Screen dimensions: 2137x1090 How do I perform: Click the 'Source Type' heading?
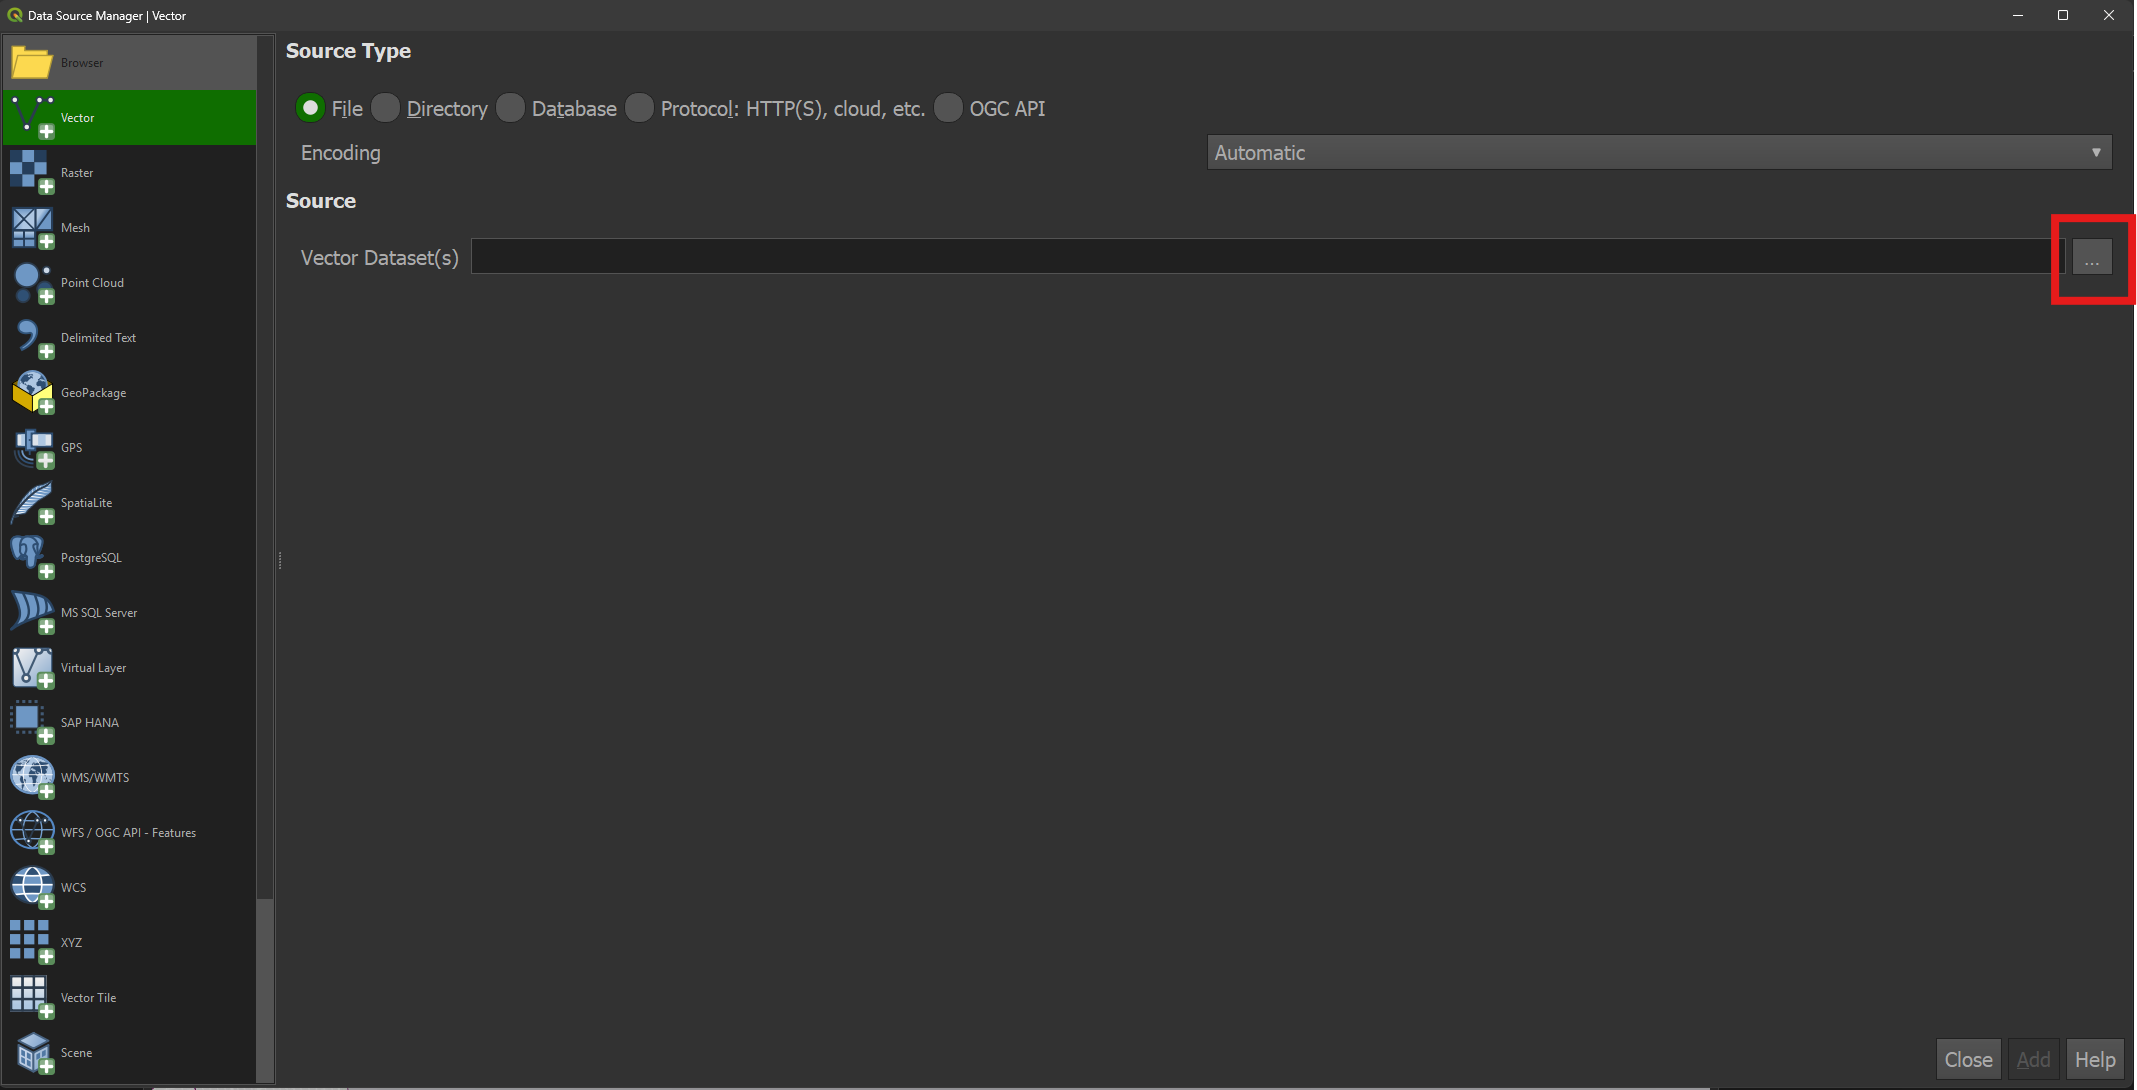[348, 51]
